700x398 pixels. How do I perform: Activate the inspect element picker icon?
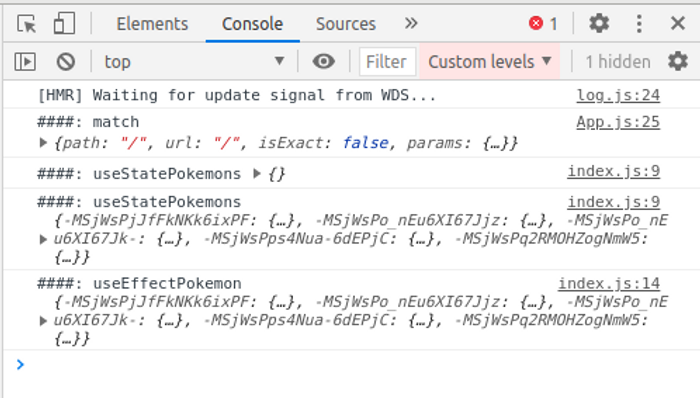26,24
